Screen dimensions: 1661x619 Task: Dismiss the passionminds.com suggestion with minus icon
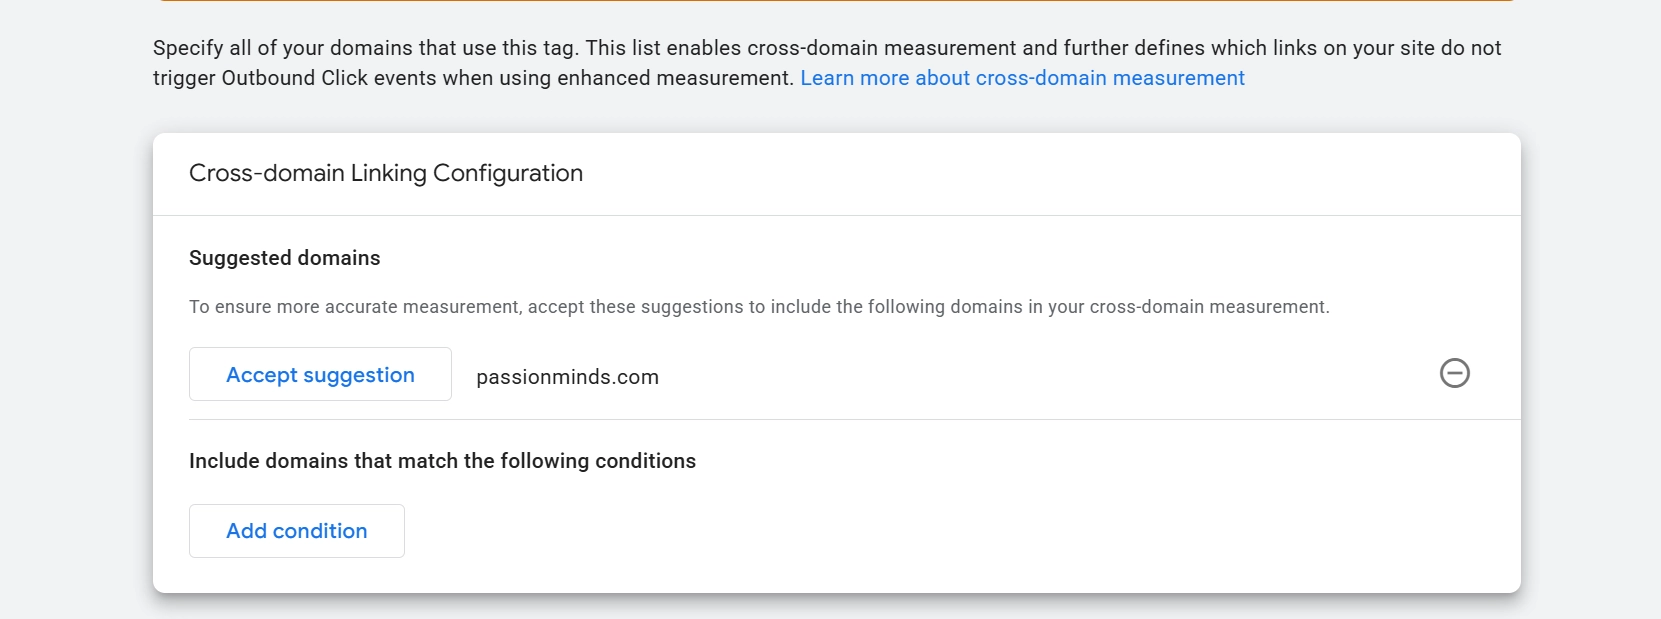pyautogui.click(x=1454, y=373)
